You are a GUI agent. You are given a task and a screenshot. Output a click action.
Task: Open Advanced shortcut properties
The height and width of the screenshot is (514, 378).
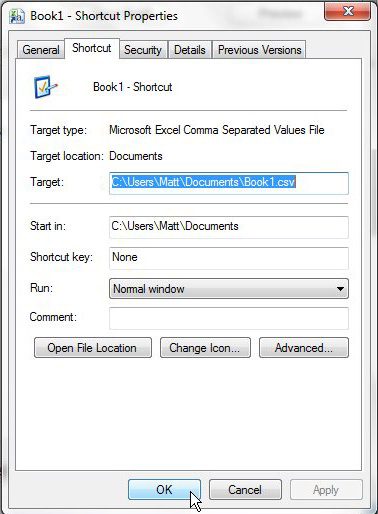pos(304,348)
